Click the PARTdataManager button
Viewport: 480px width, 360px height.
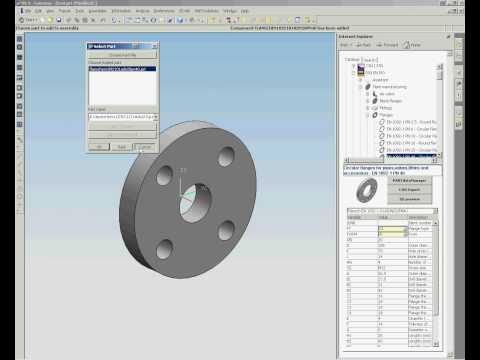(x=409, y=181)
